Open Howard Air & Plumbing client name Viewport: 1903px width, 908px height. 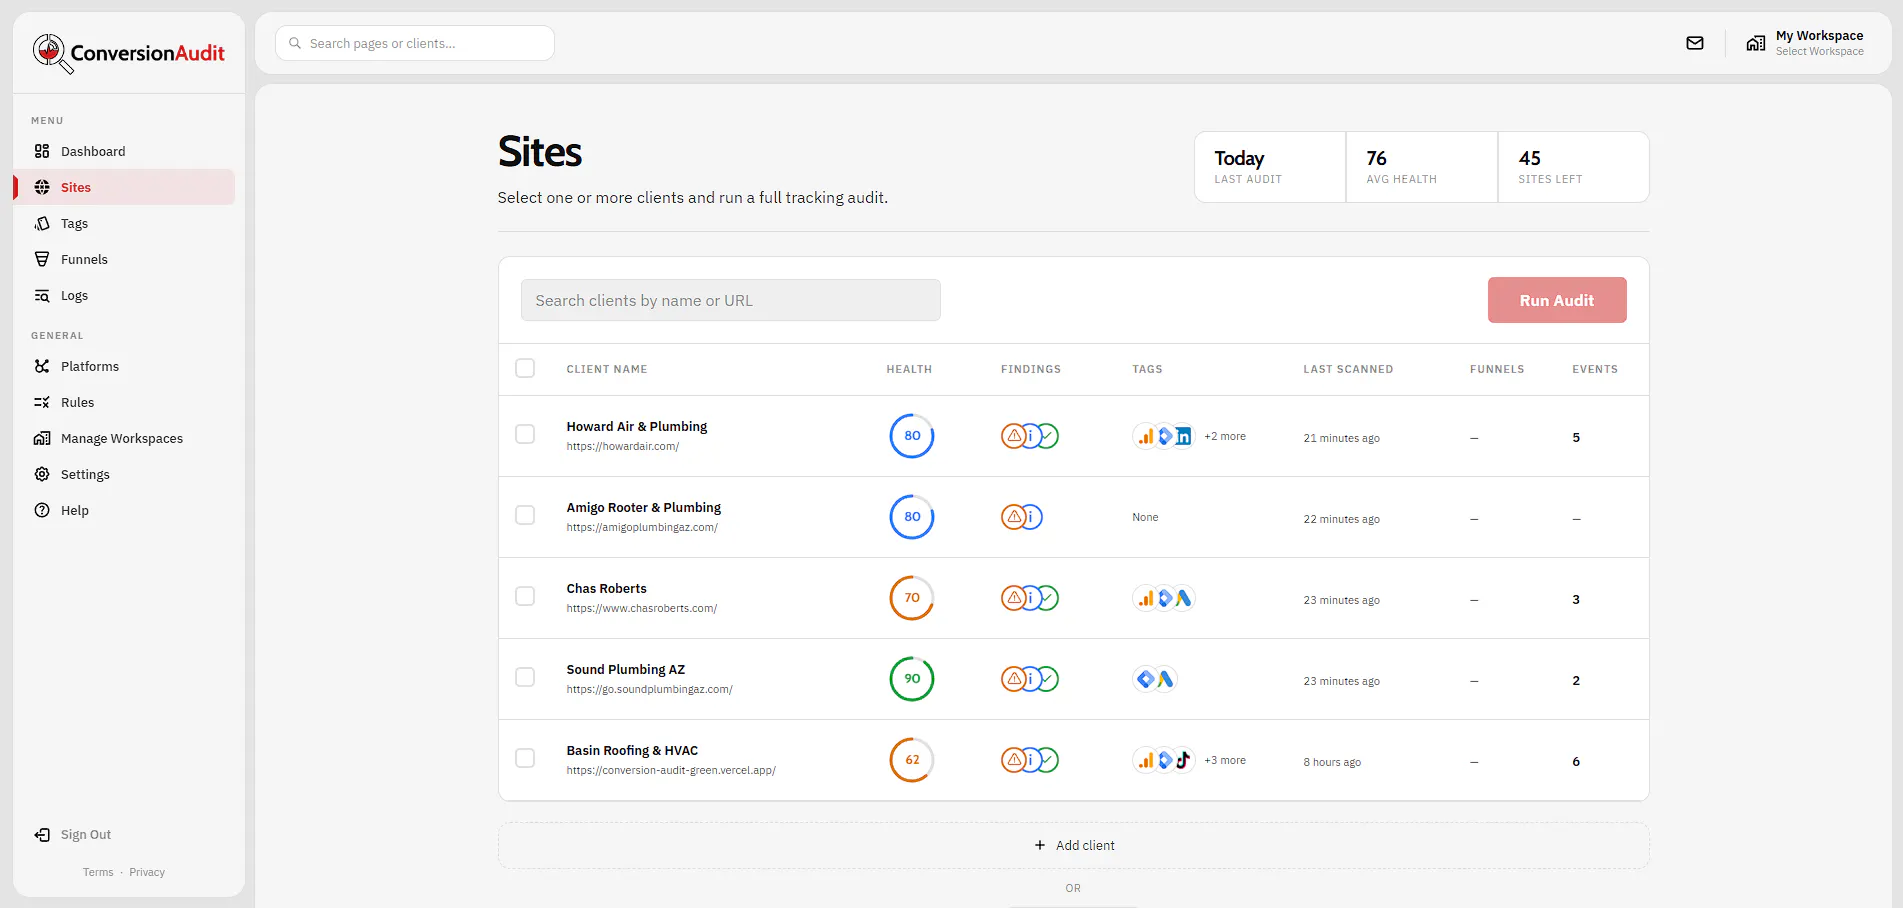coord(636,426)
